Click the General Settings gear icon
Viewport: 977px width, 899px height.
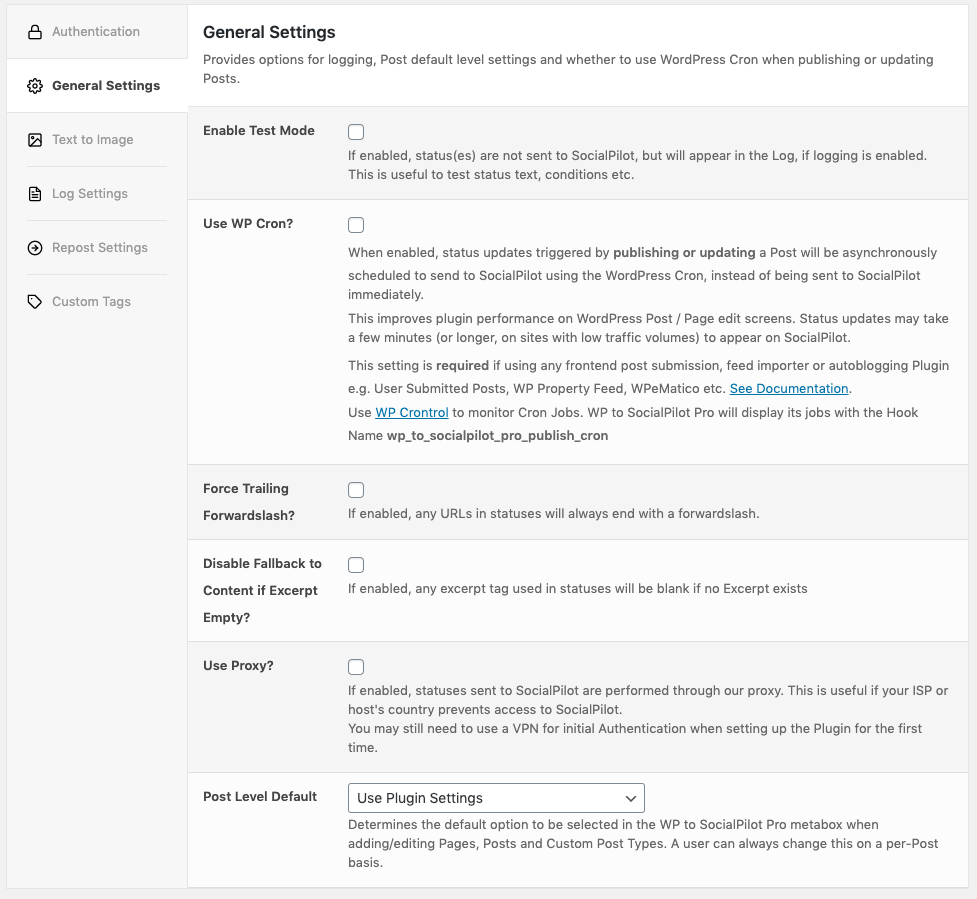click(x=35, y=86)
